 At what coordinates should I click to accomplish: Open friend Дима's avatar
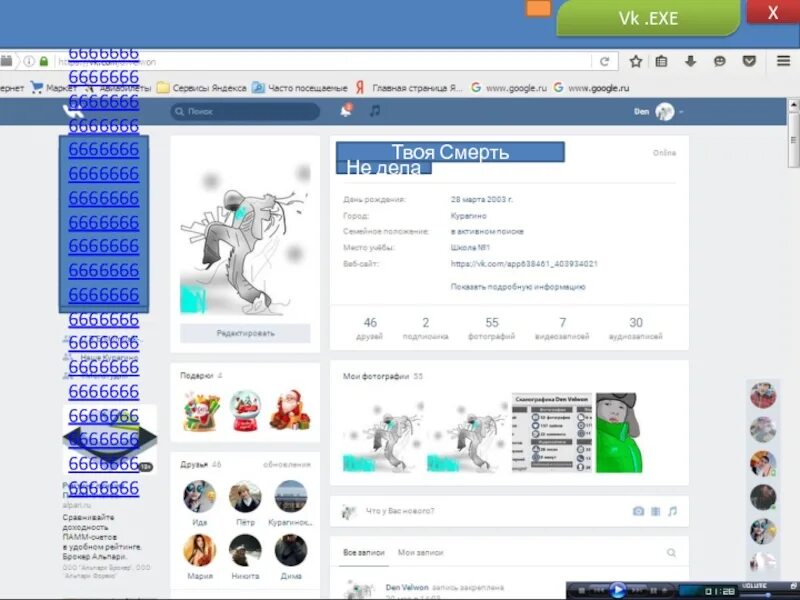click(291, 550)
